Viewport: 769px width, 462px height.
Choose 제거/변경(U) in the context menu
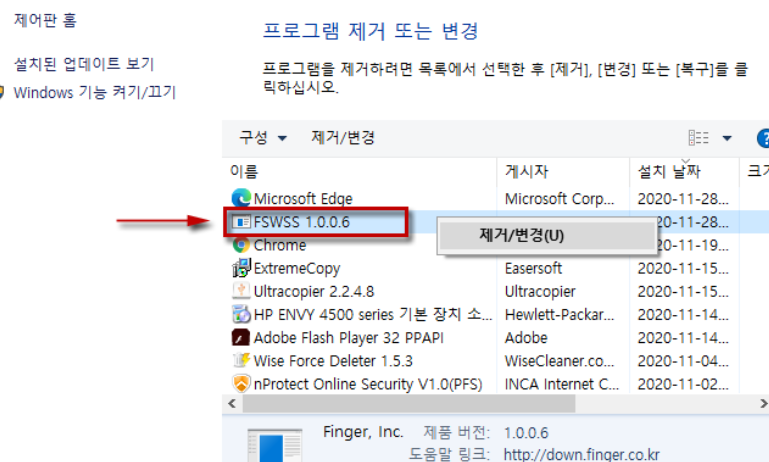pos(547,236)
